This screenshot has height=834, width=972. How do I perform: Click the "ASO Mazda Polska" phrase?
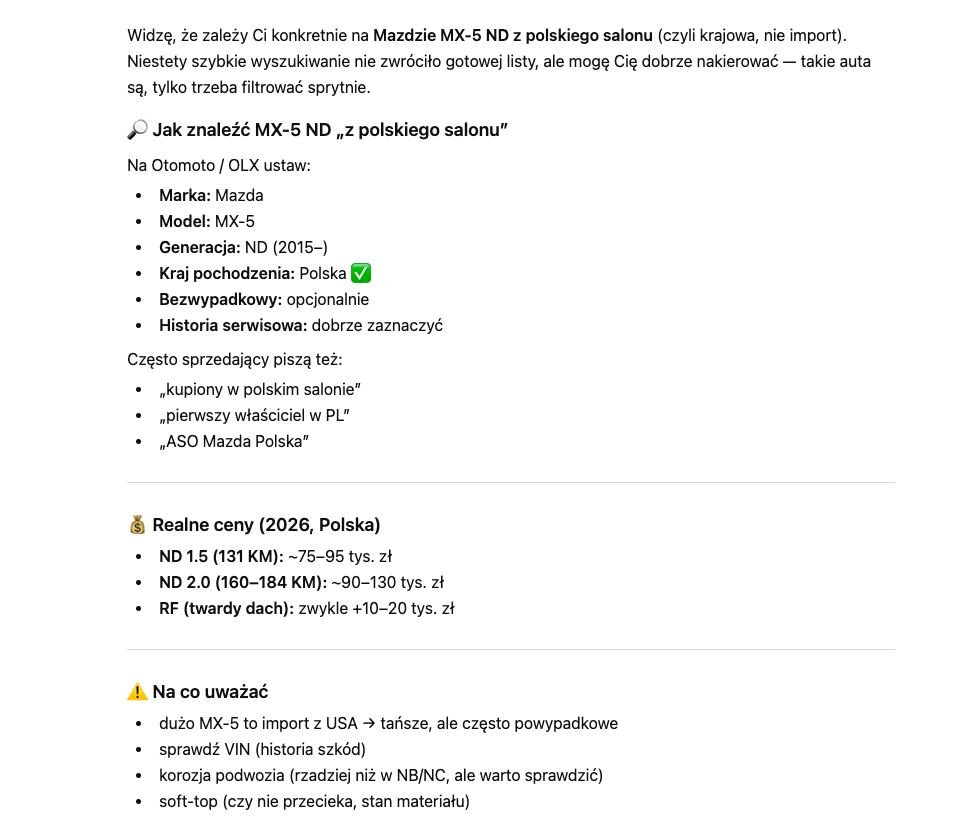pos(234,441)
